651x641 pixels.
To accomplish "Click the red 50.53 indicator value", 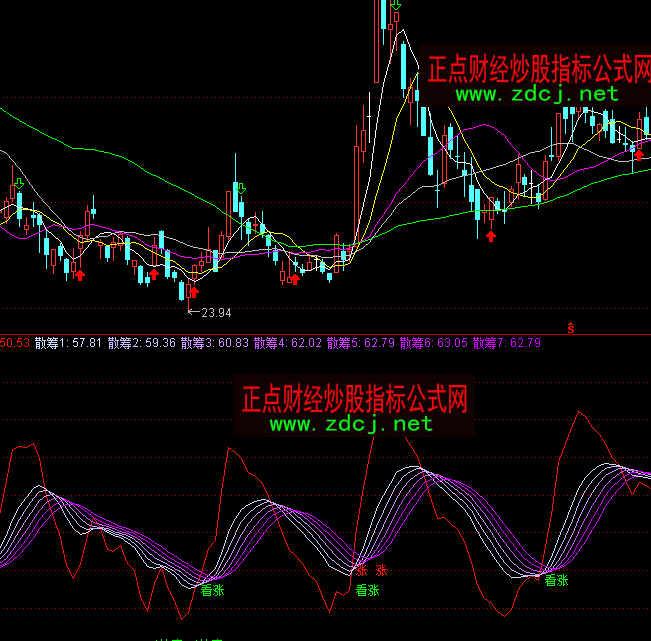I will pos(14,343).
